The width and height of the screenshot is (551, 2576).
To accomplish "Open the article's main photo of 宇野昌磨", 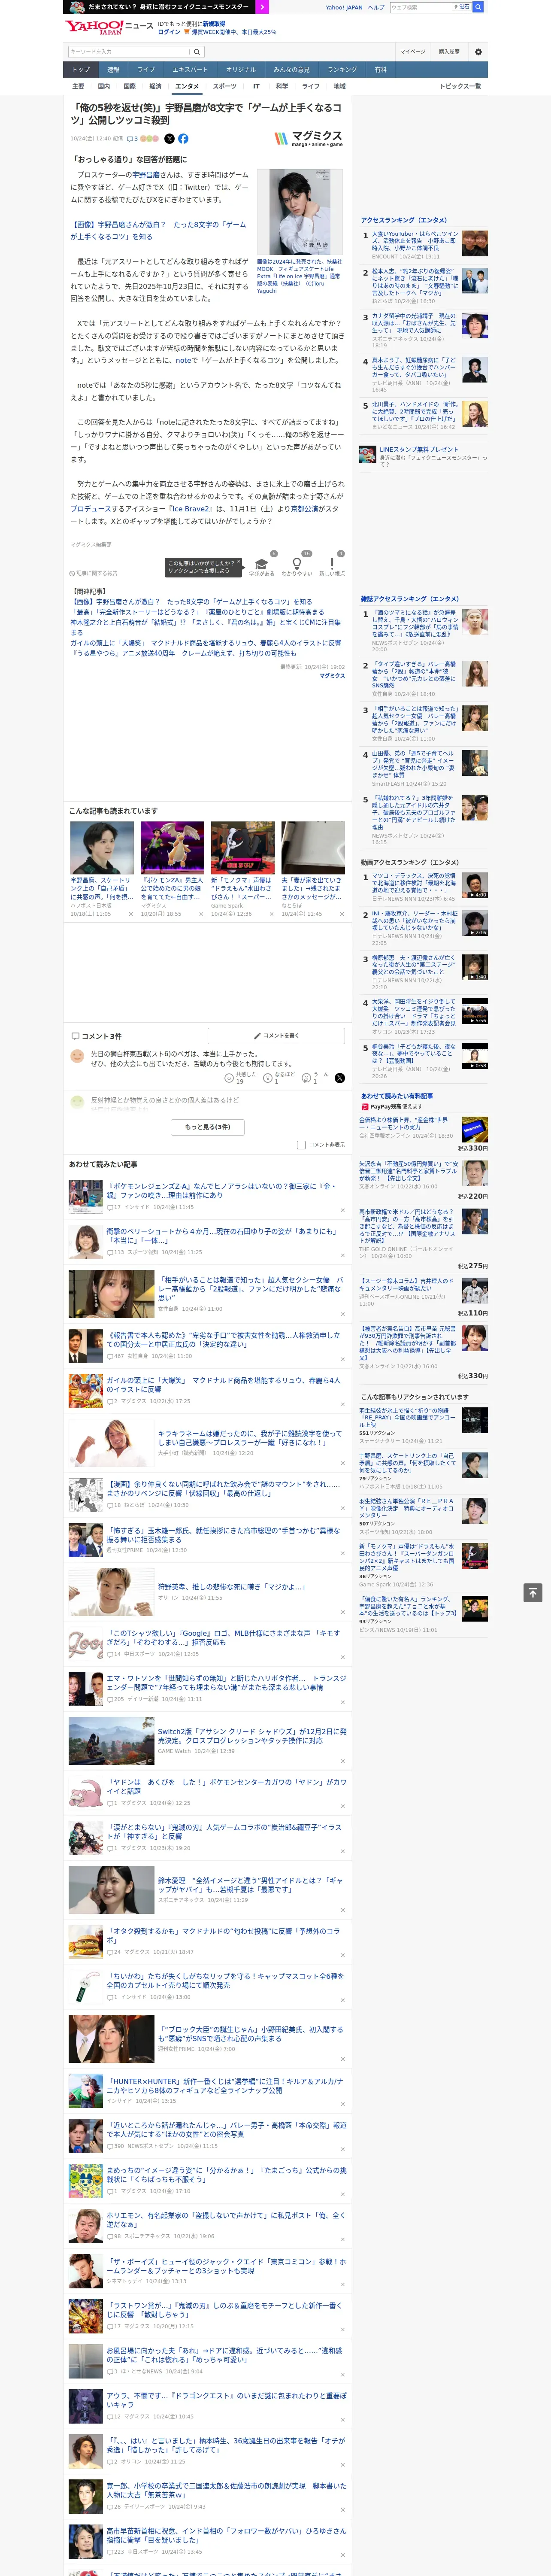I will 299,212.
